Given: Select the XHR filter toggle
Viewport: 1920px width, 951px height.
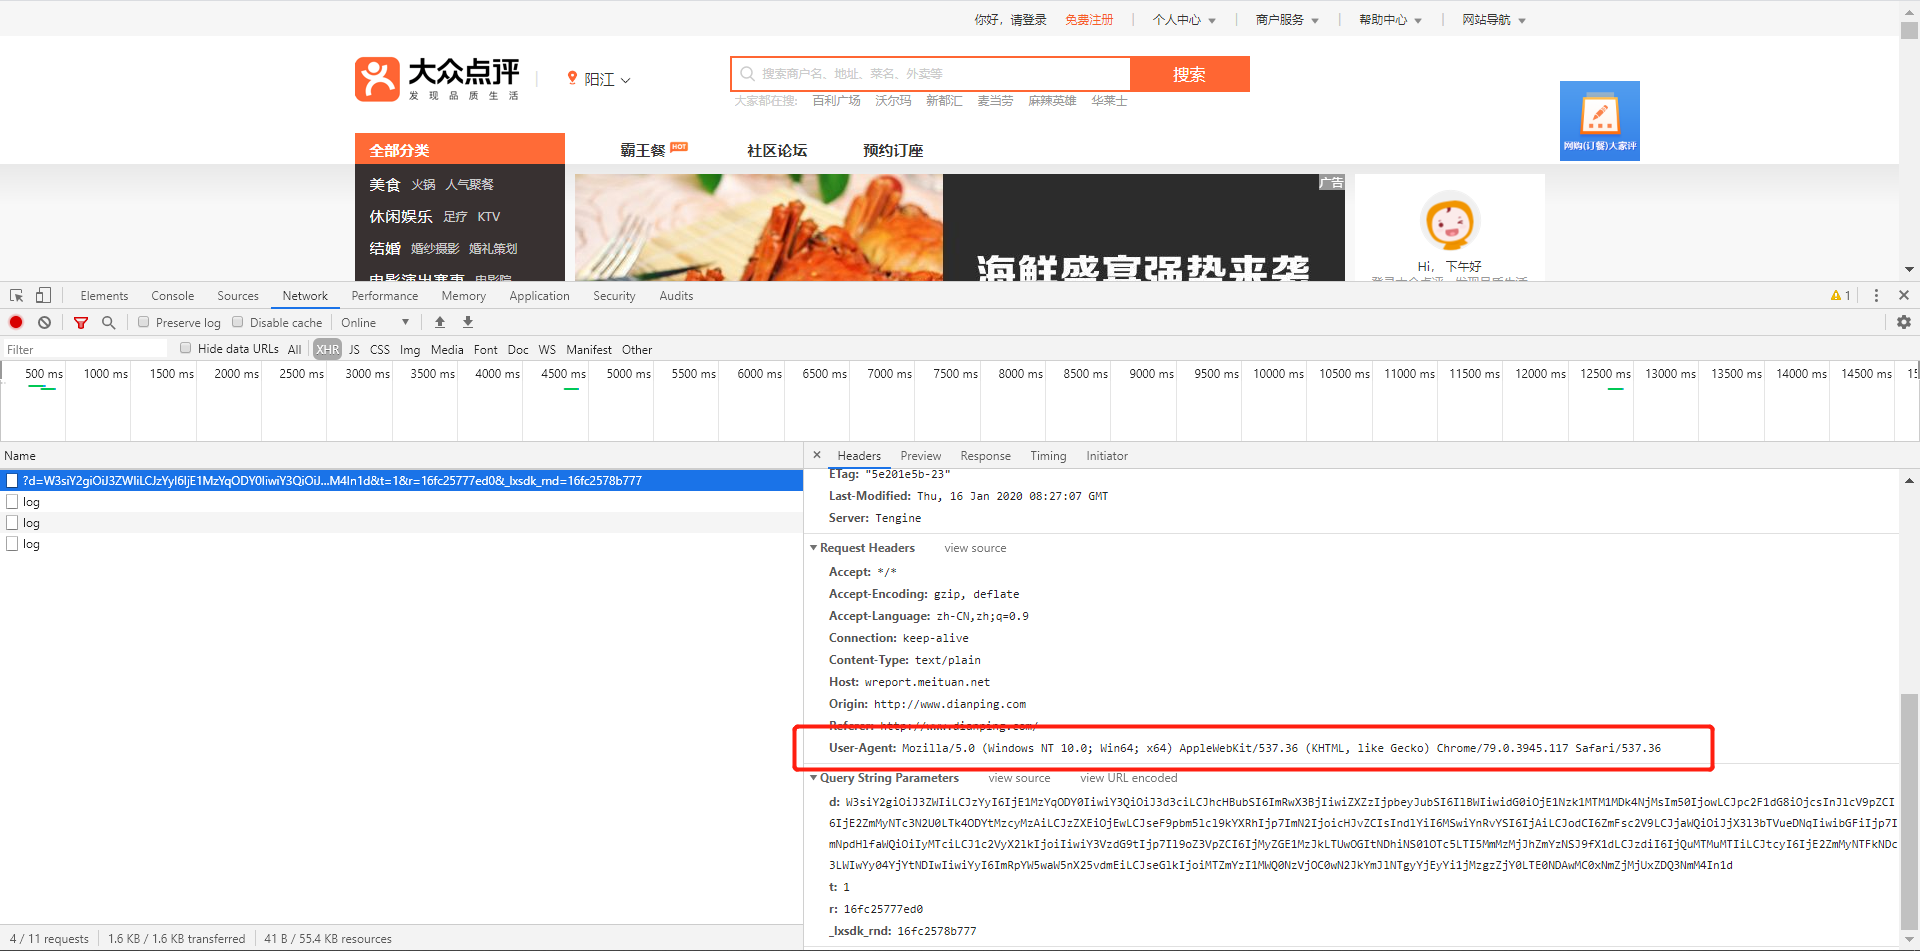Looking at the screenshot, I should coord(328,350).
